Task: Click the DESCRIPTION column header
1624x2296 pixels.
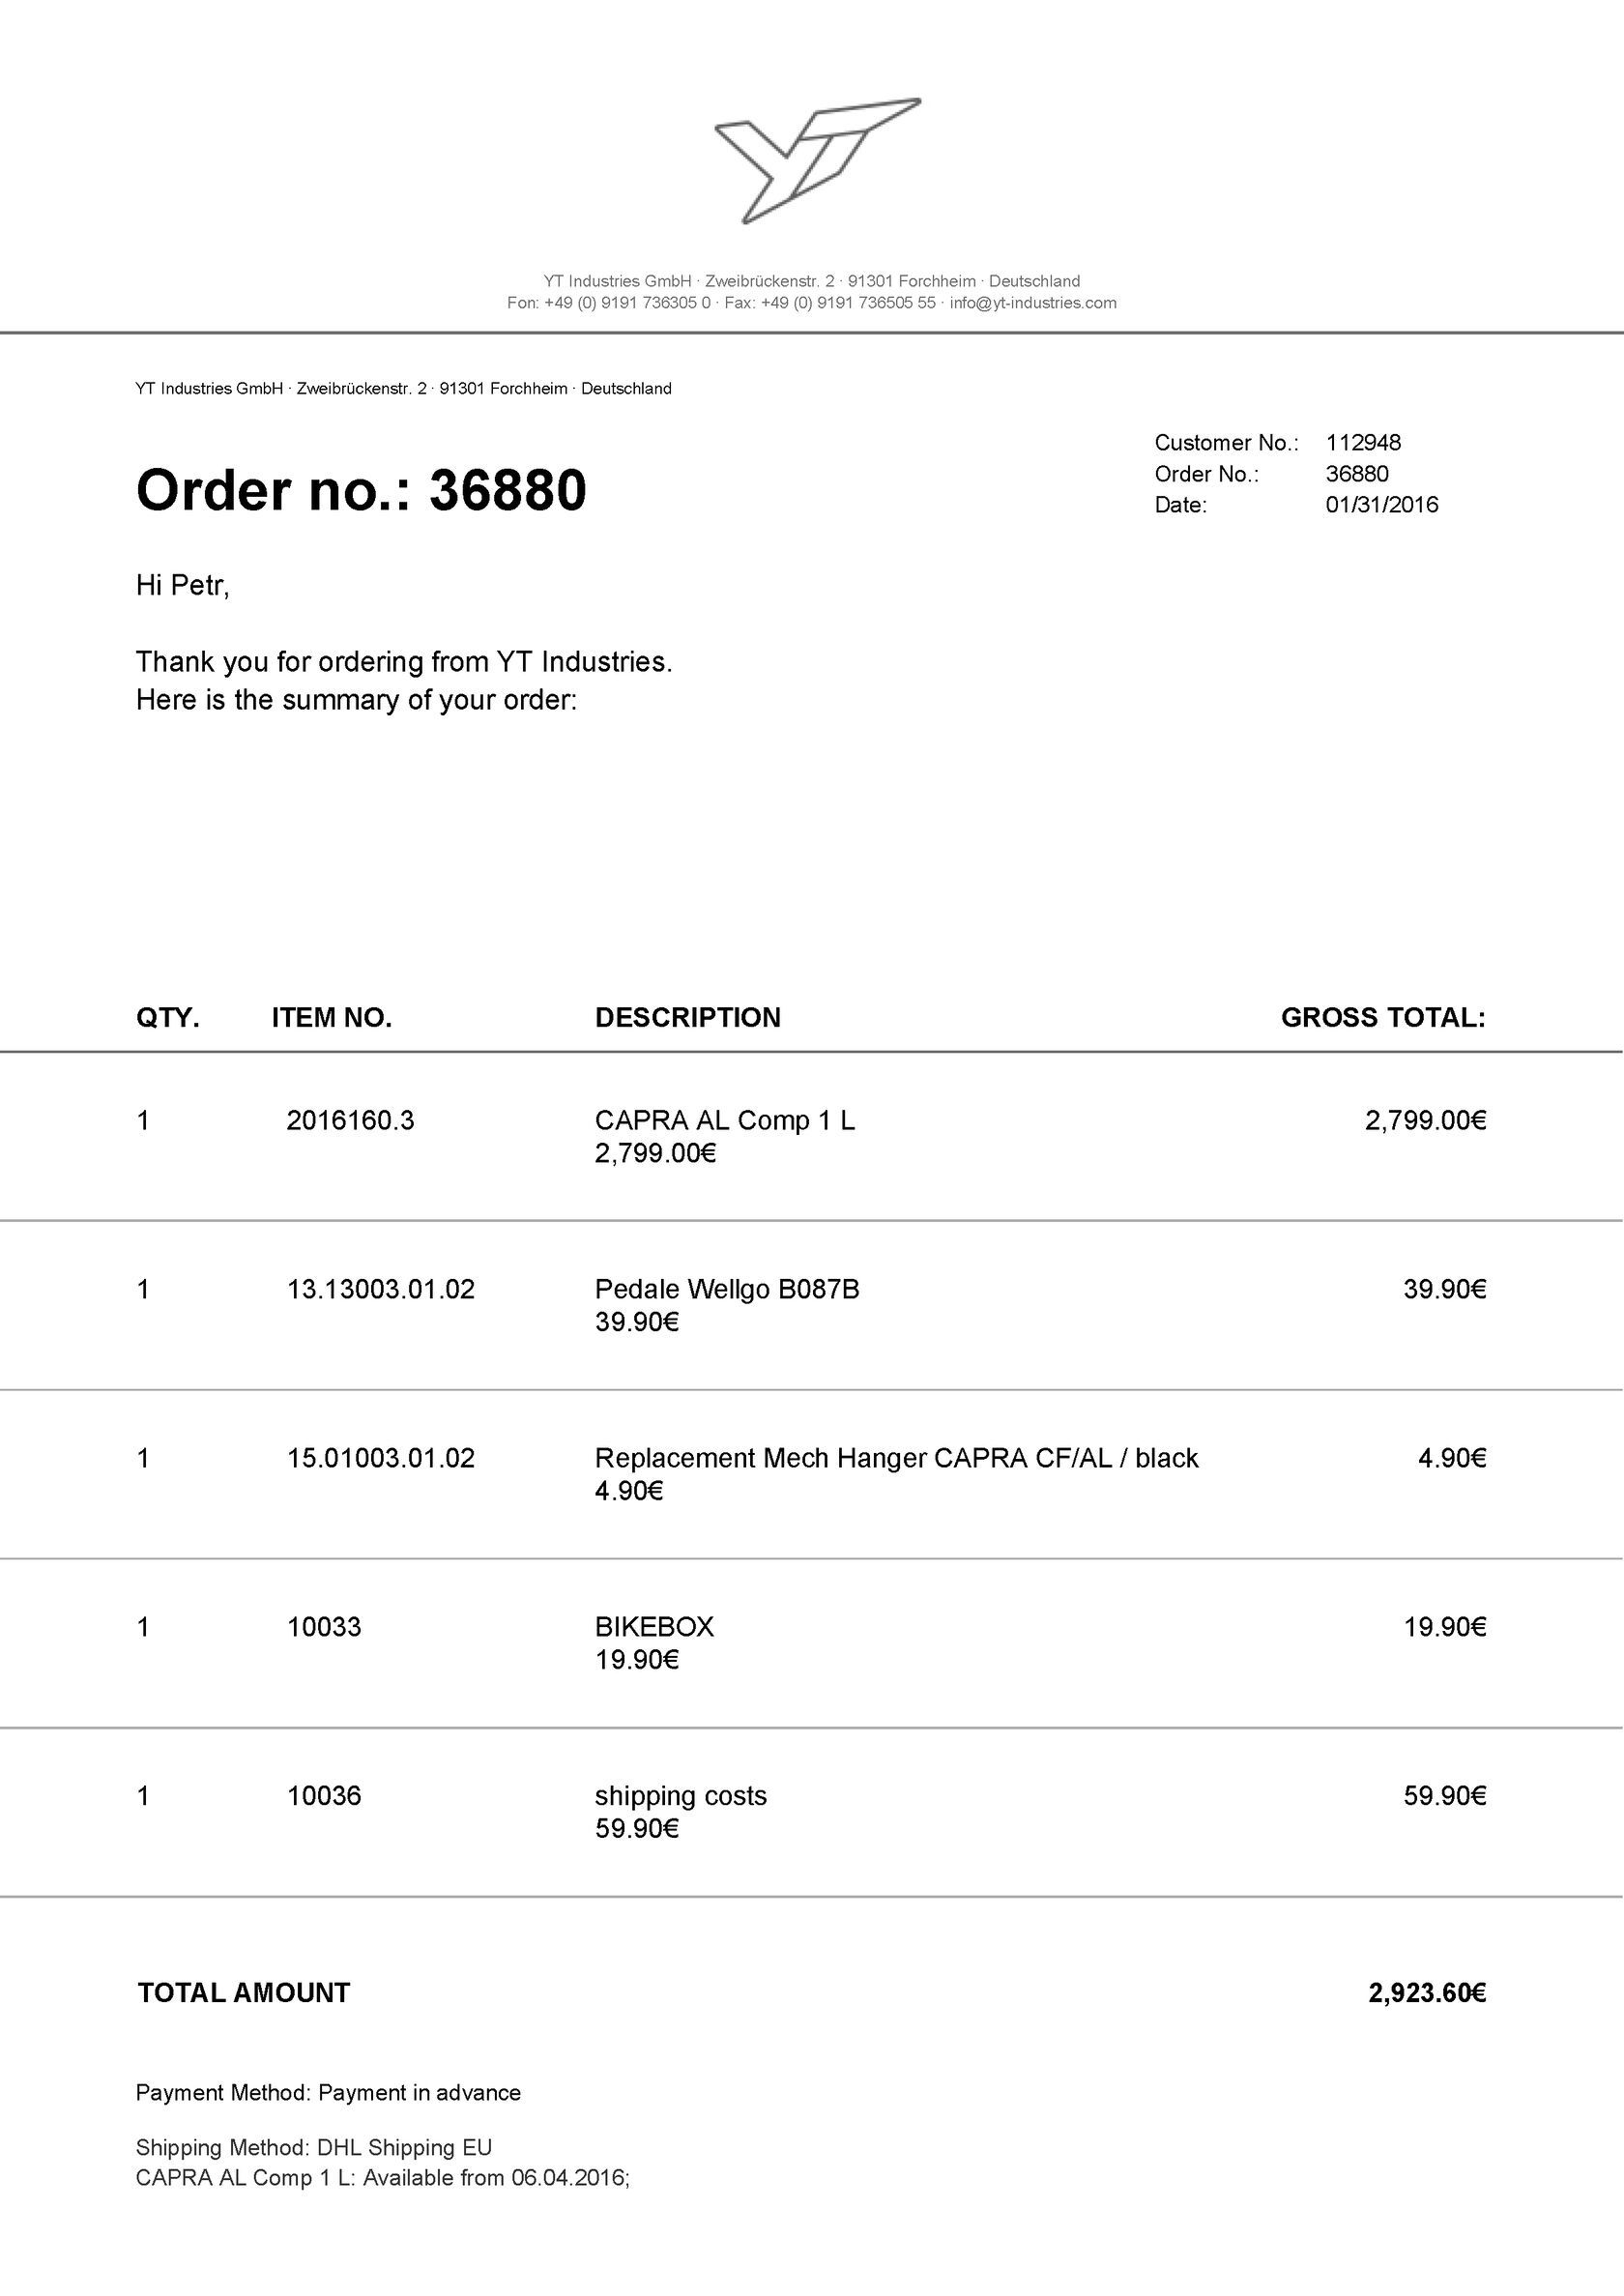Action: click(x=687, y=1018)
